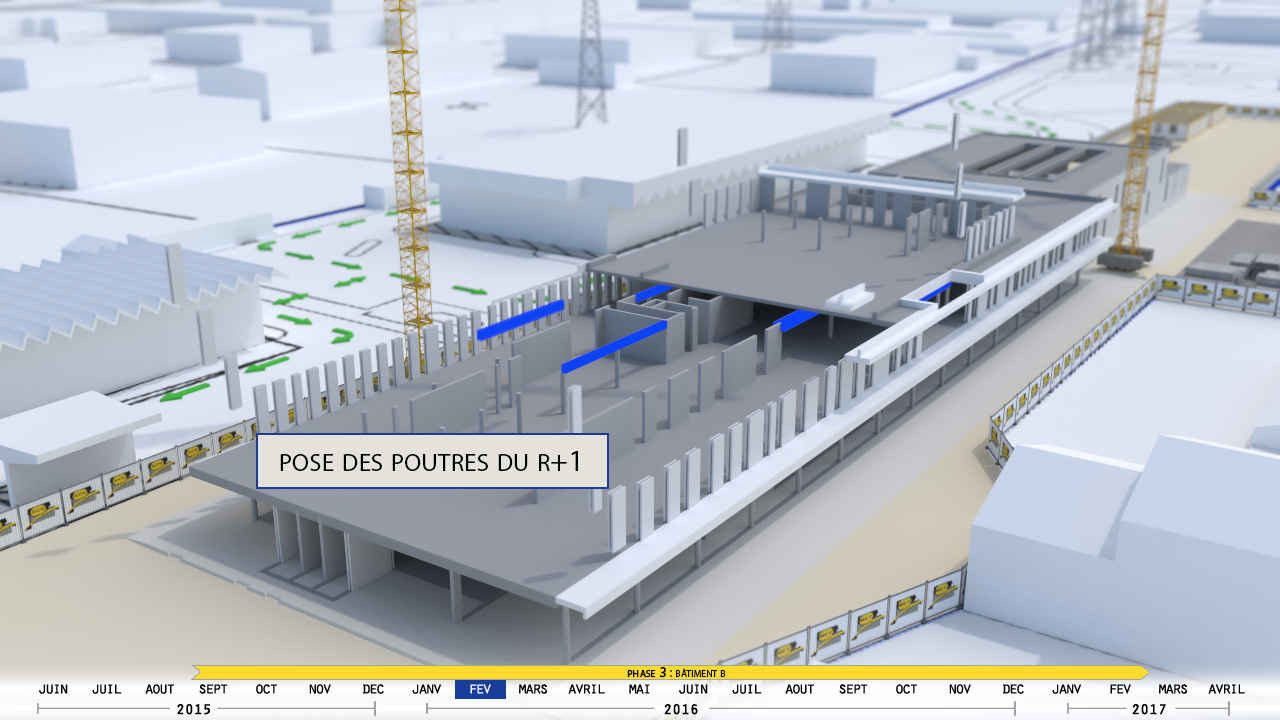
Task: Select MARS 2016 on the timeline
Action: [x=533, y=689]
